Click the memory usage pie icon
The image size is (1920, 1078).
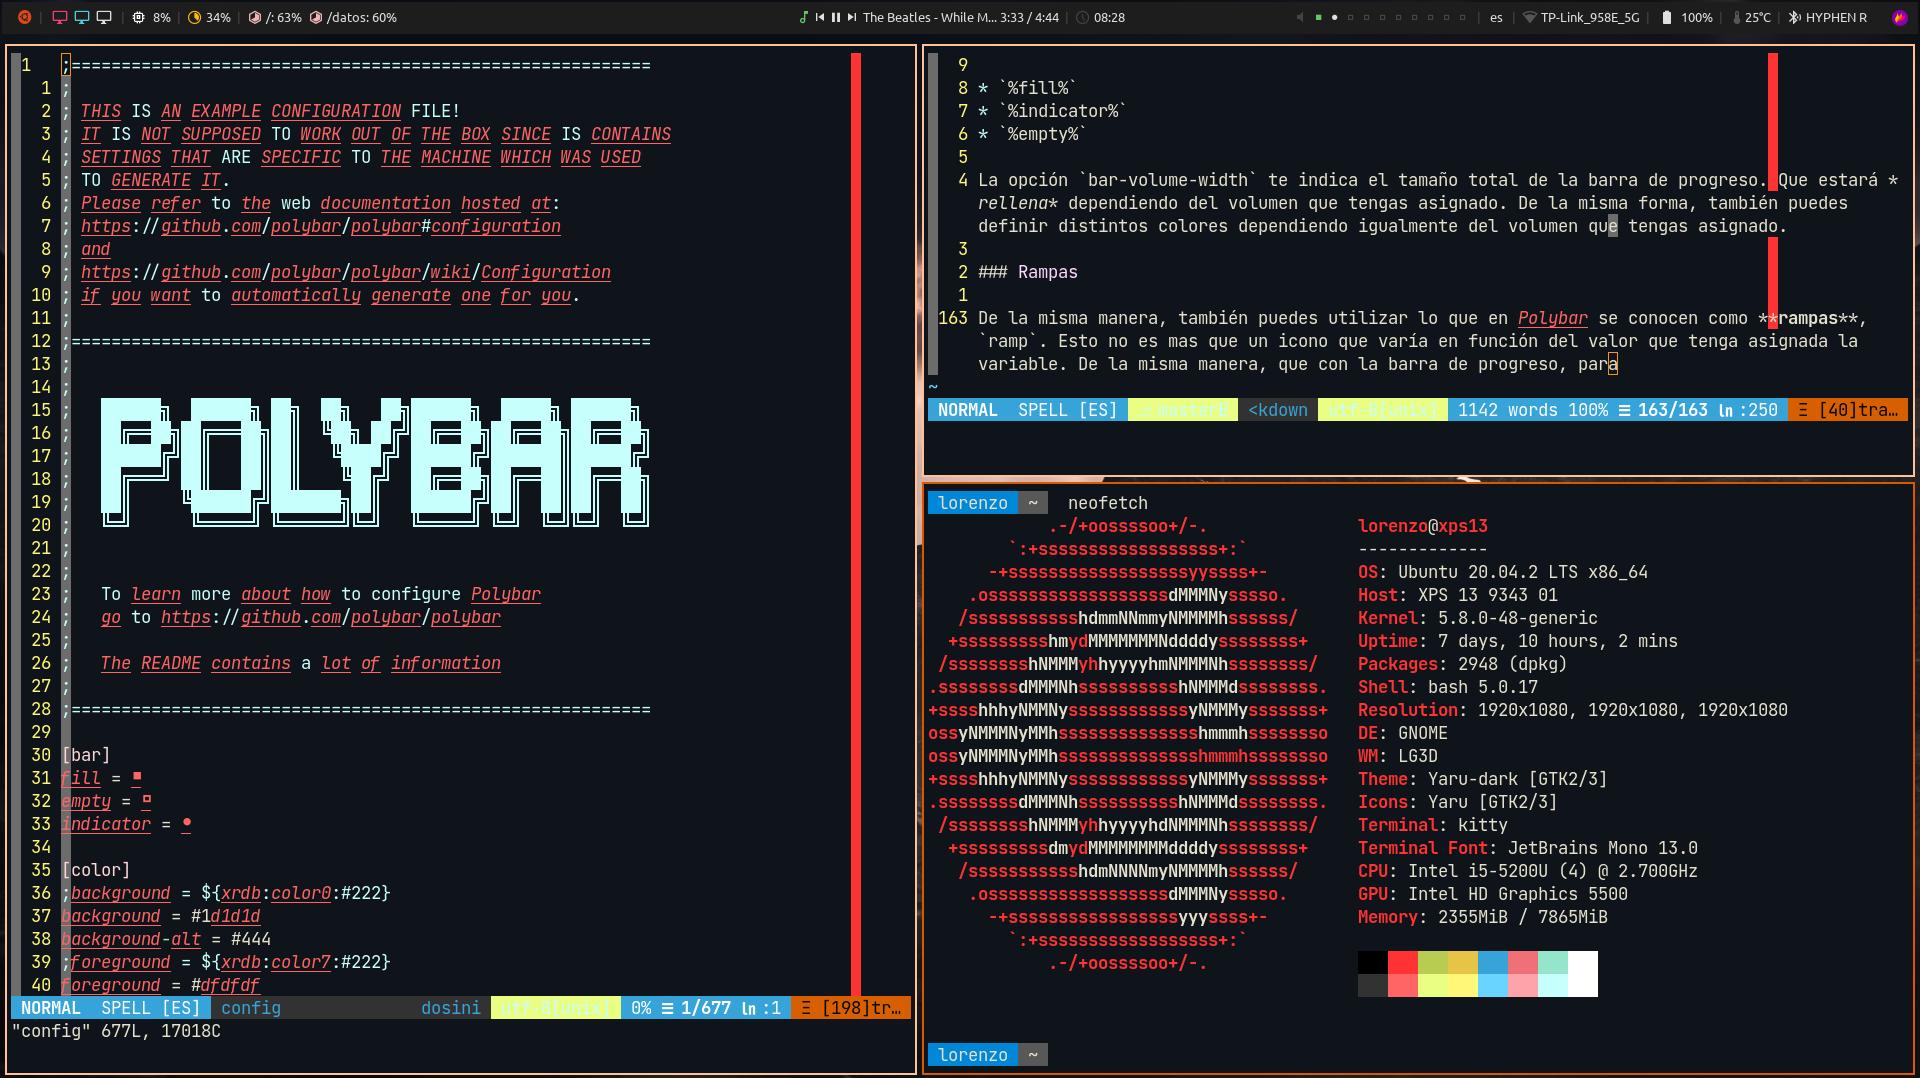click(x=195, y=17)
